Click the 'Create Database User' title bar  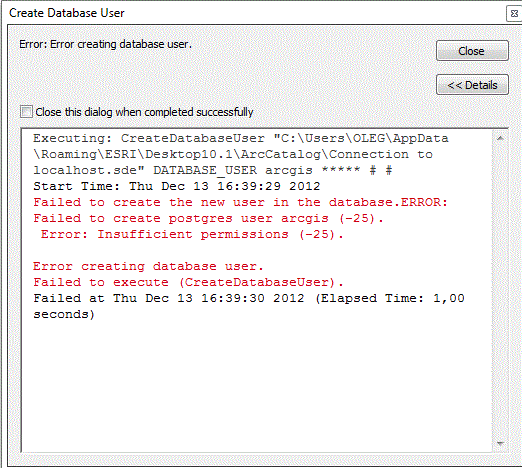coord(67,13)
